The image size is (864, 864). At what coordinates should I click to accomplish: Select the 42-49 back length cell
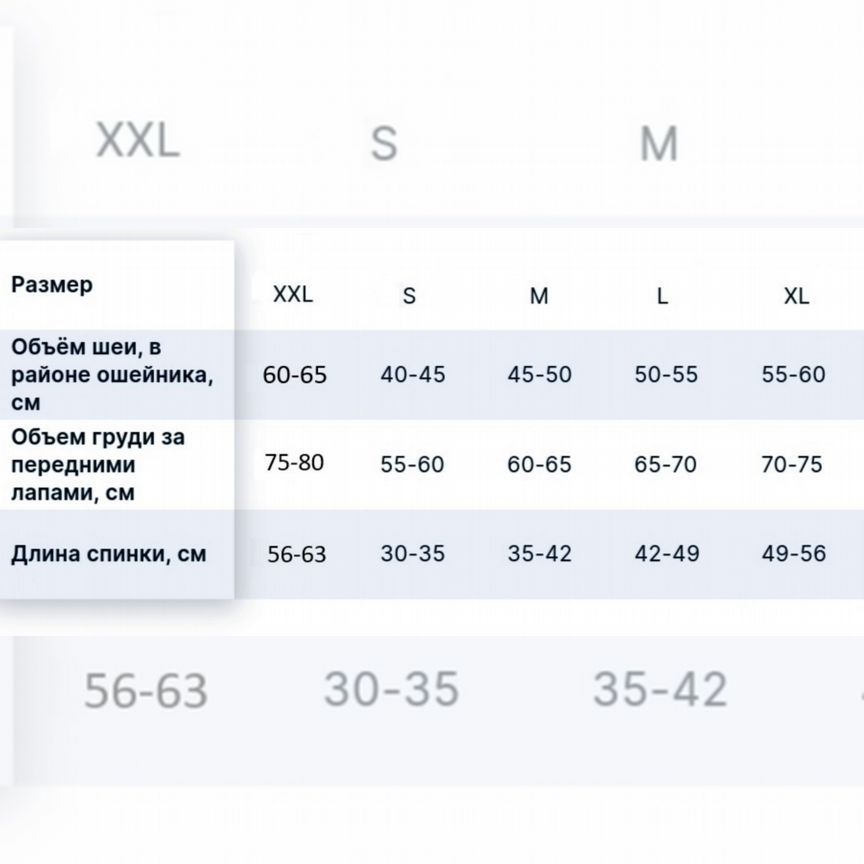[666, 553]
